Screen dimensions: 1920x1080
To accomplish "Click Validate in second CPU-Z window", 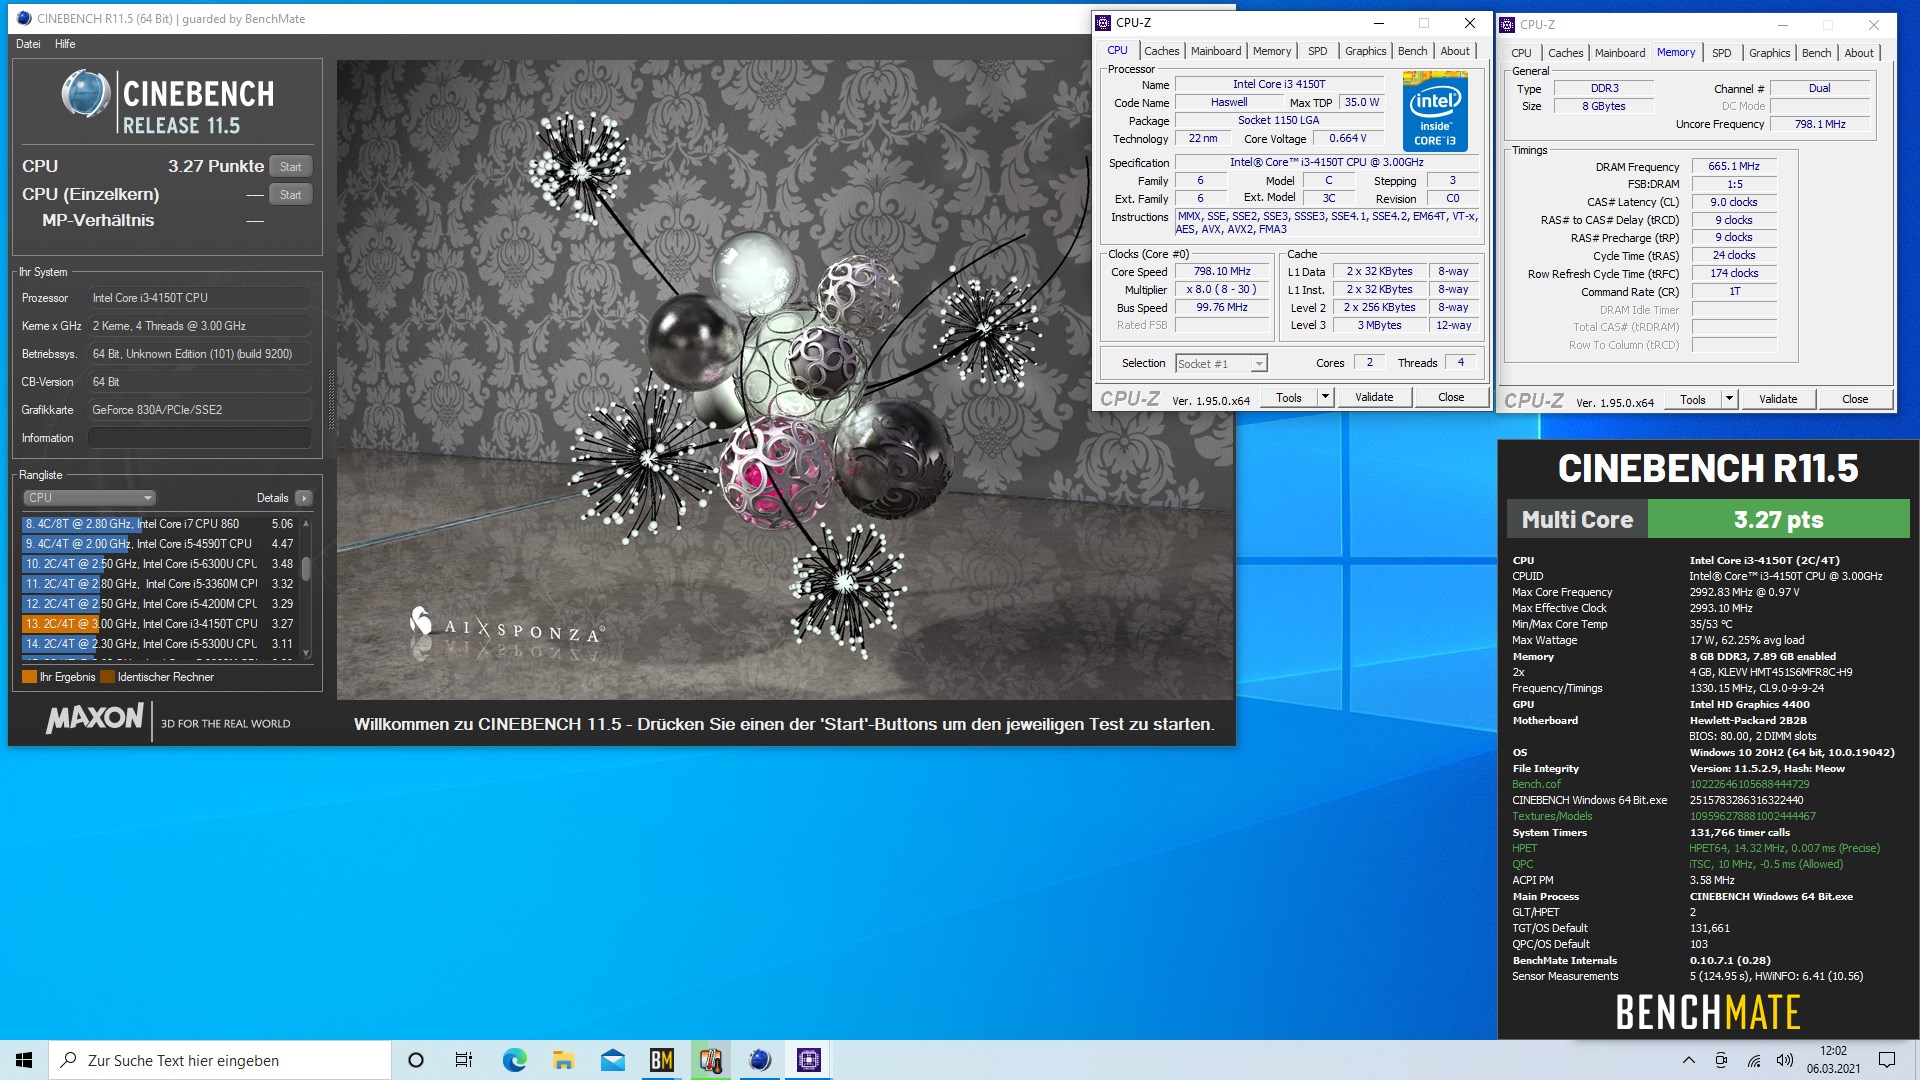I will (x=1777, y=399).
